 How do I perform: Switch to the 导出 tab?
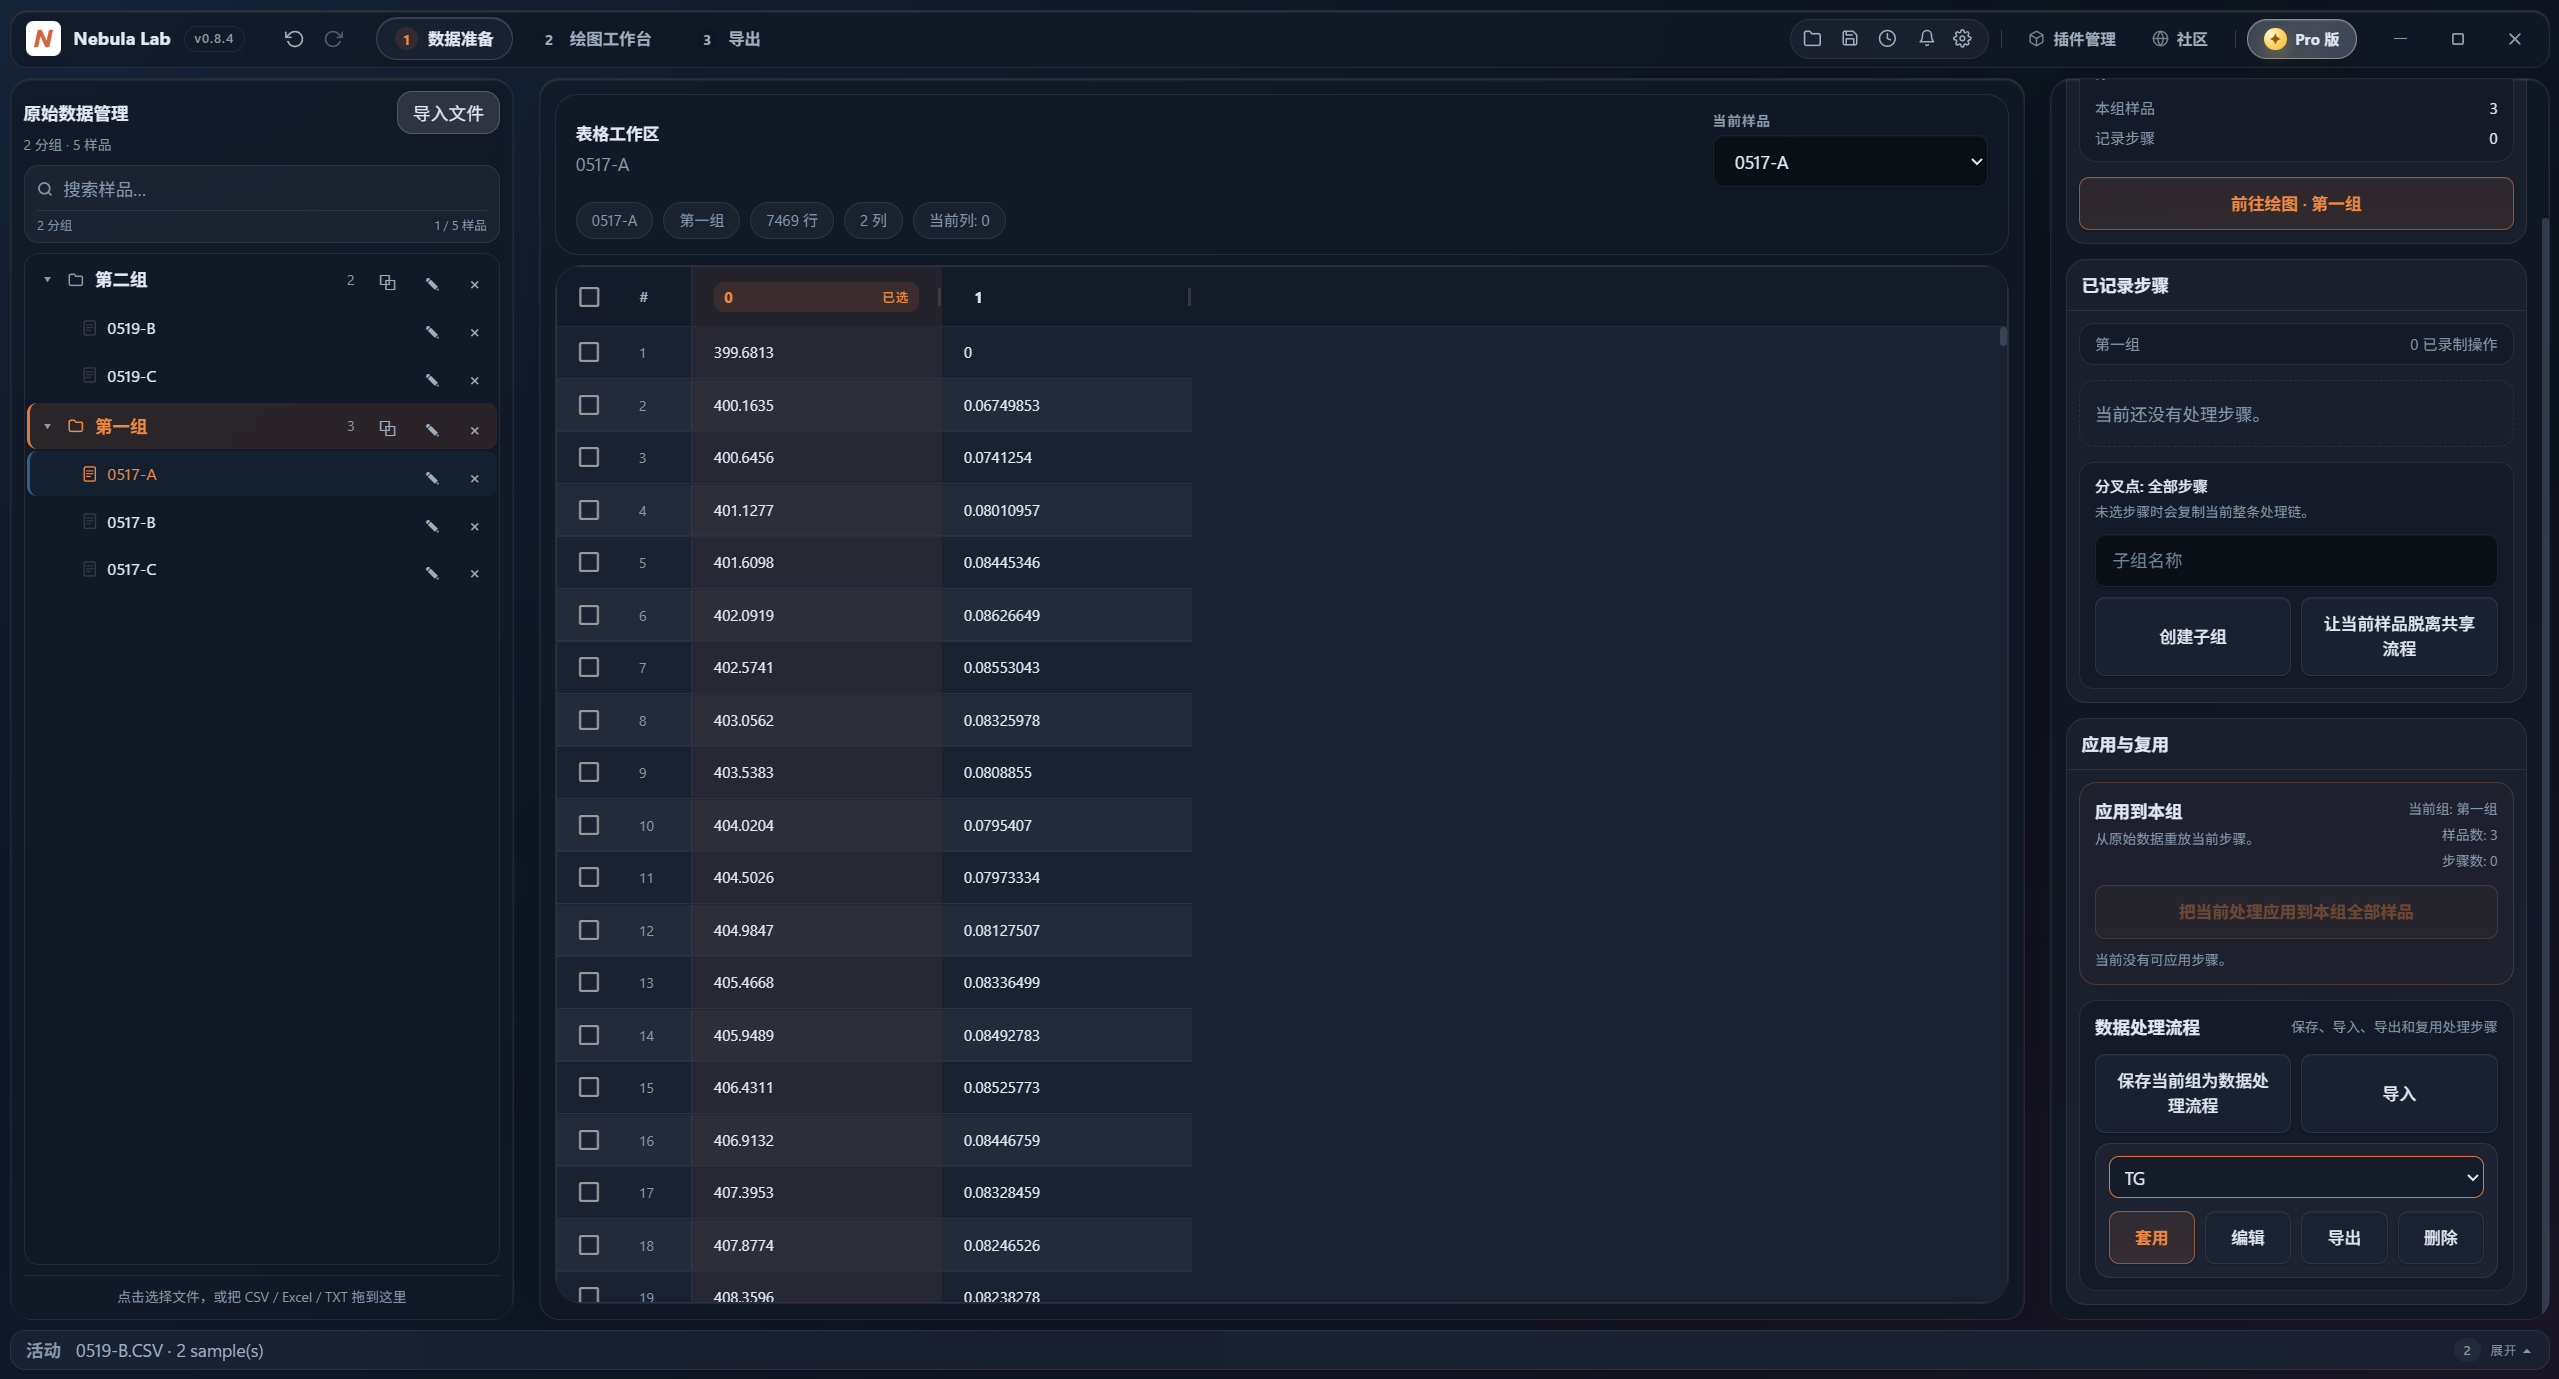coord(733,39)
